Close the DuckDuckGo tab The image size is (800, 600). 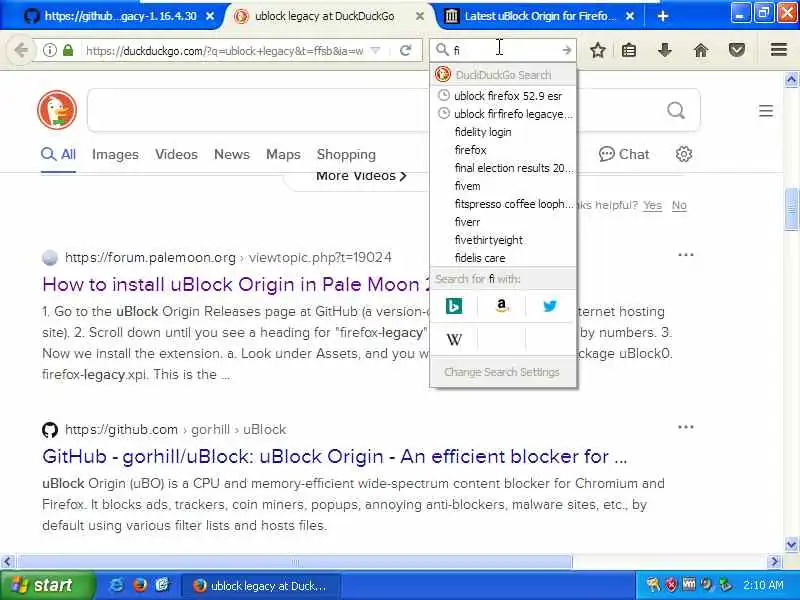pos(419,16)
